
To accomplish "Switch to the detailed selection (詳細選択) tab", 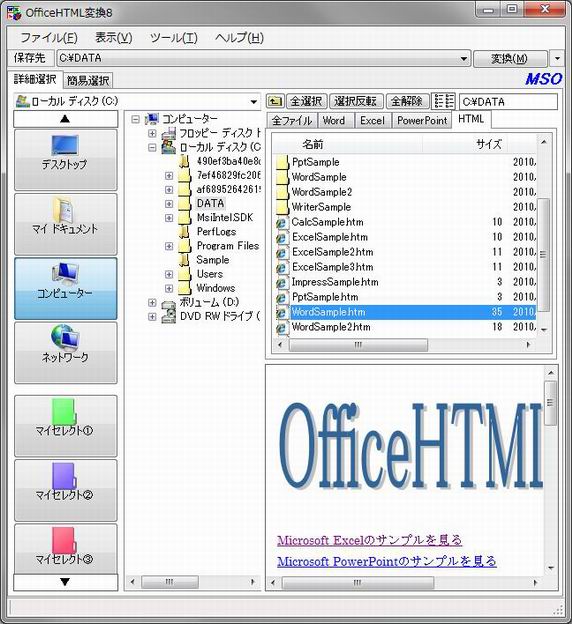I will pos(35,79).
